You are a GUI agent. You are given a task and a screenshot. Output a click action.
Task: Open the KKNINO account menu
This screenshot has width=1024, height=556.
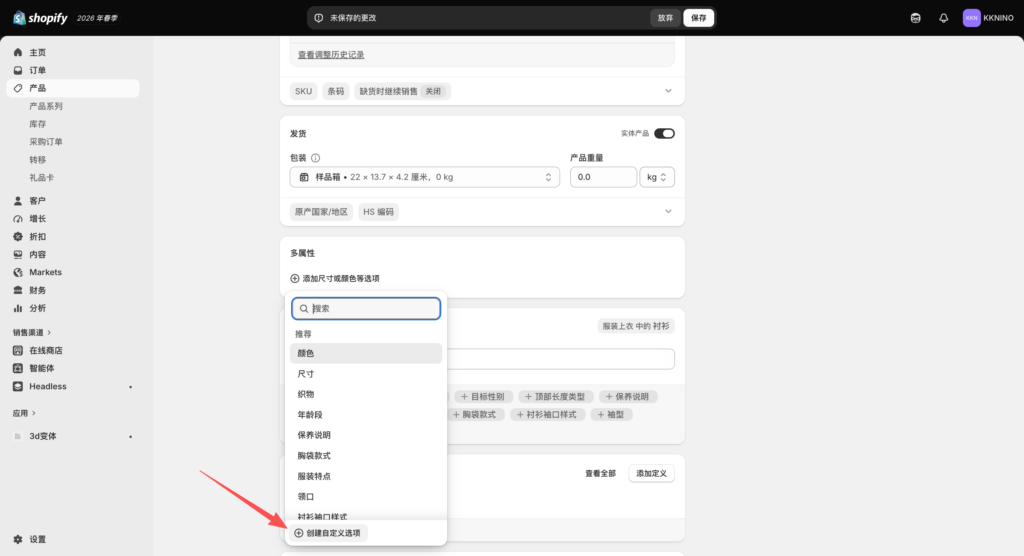[x=988, y=18]
